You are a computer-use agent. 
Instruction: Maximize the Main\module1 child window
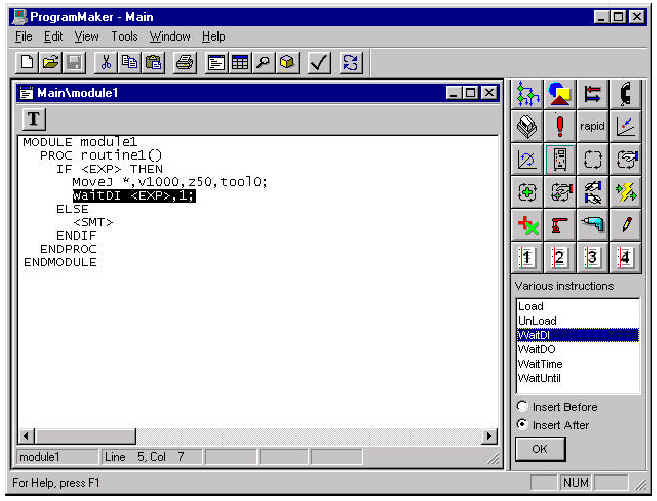471,93
